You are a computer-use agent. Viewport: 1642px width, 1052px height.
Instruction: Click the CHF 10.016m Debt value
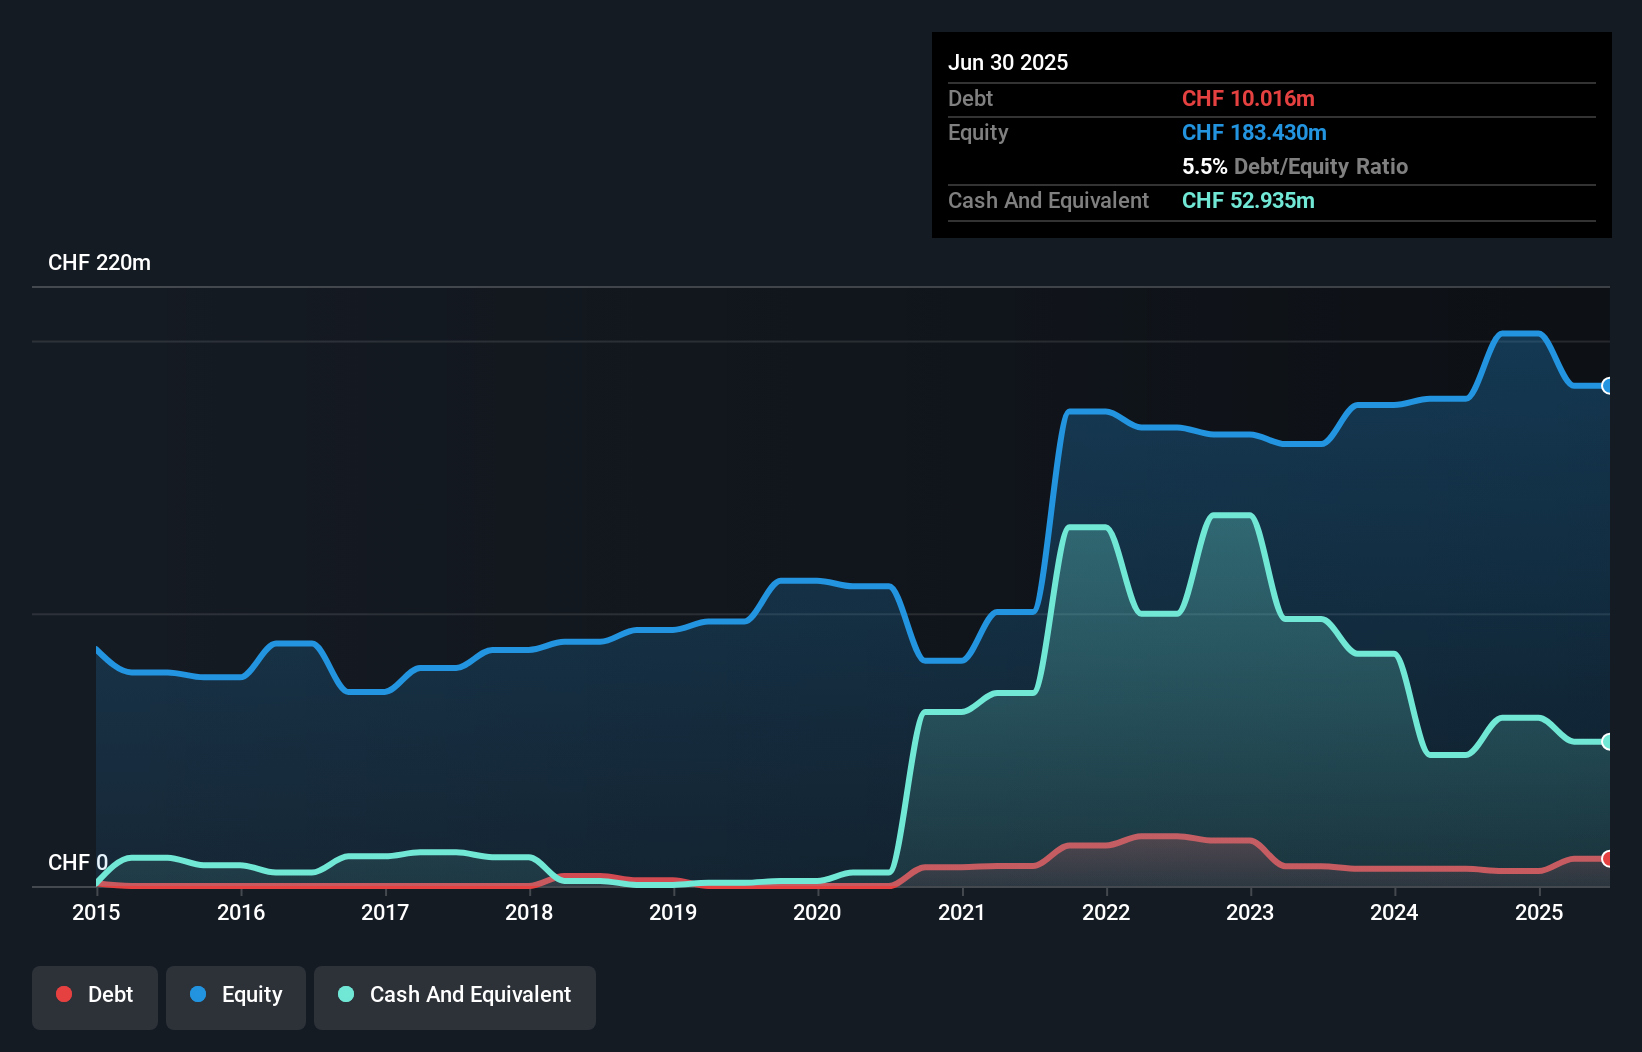[1249, 98]
